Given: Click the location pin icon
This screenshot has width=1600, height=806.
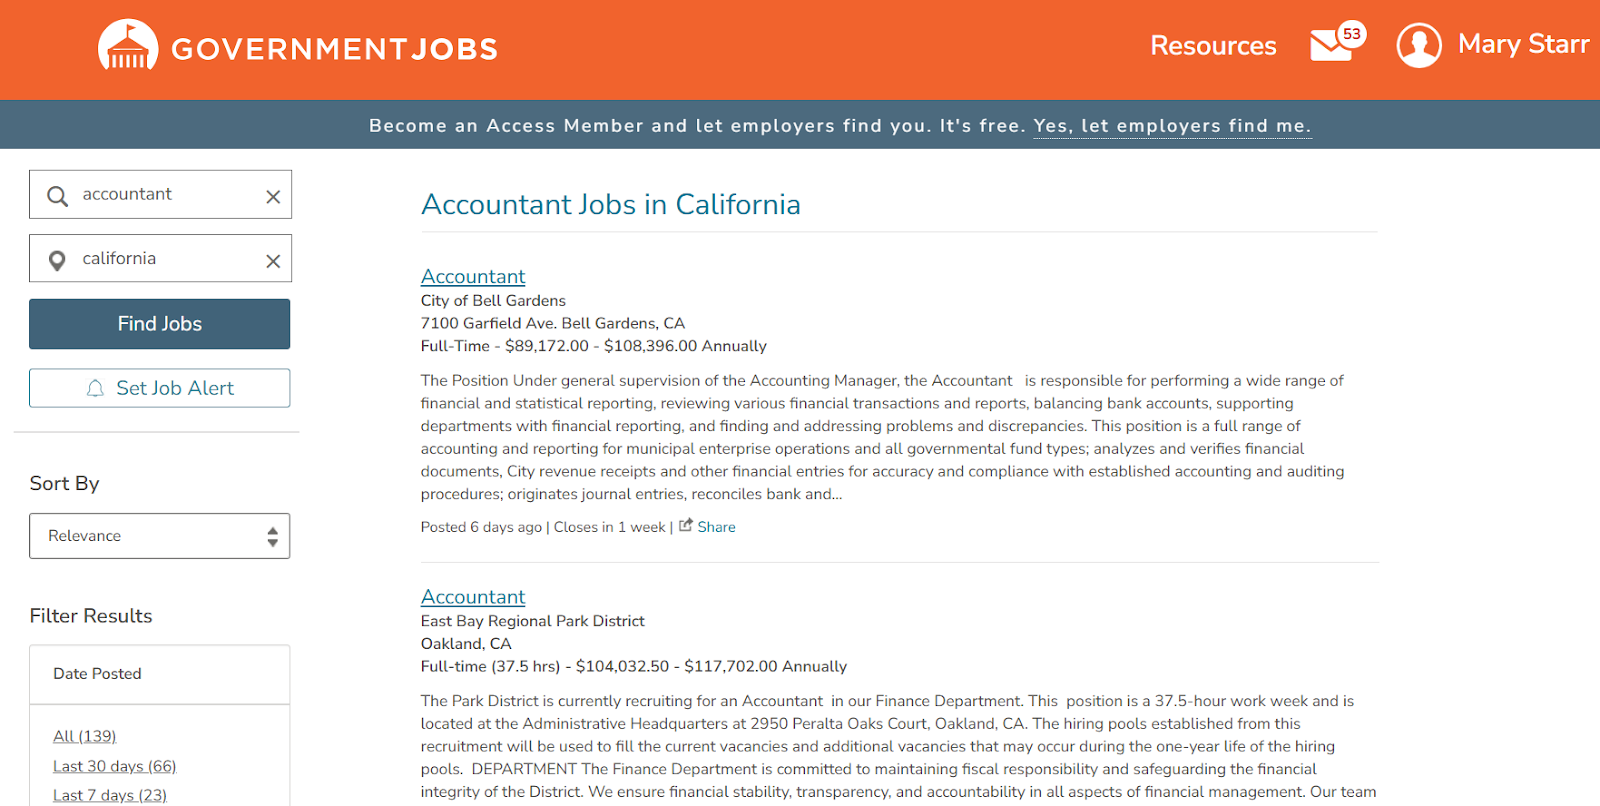Looking at the screenshot, I should 57,258.
